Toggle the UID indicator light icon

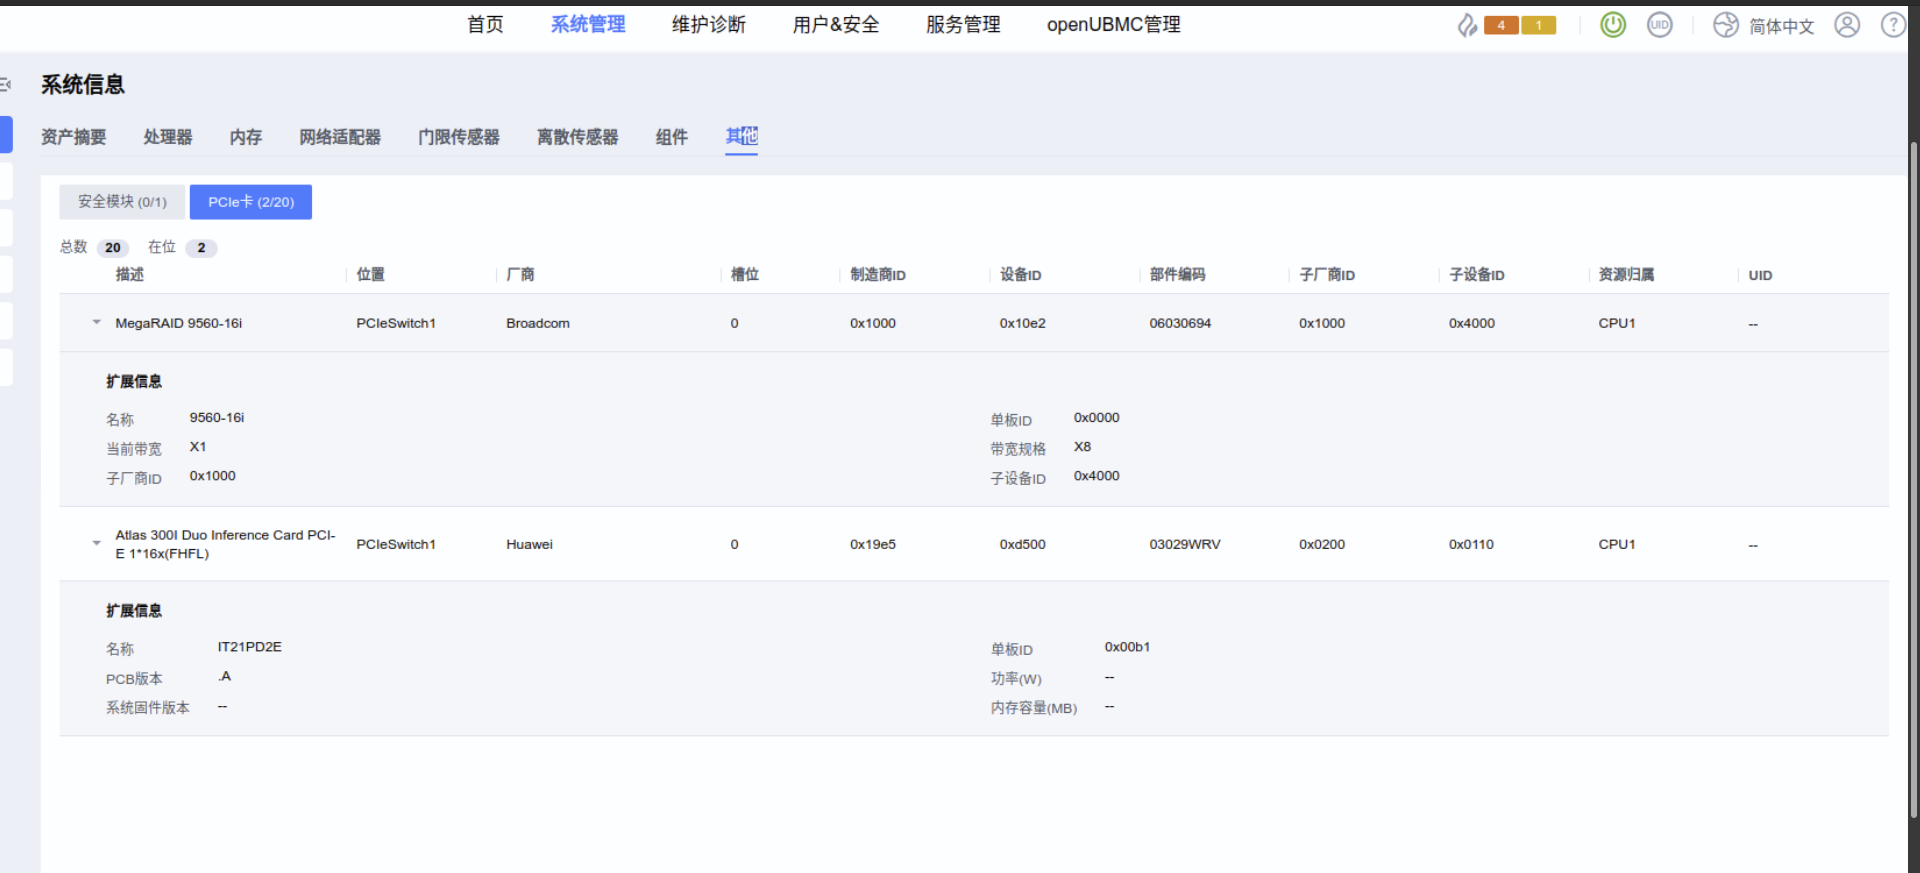1659,25
